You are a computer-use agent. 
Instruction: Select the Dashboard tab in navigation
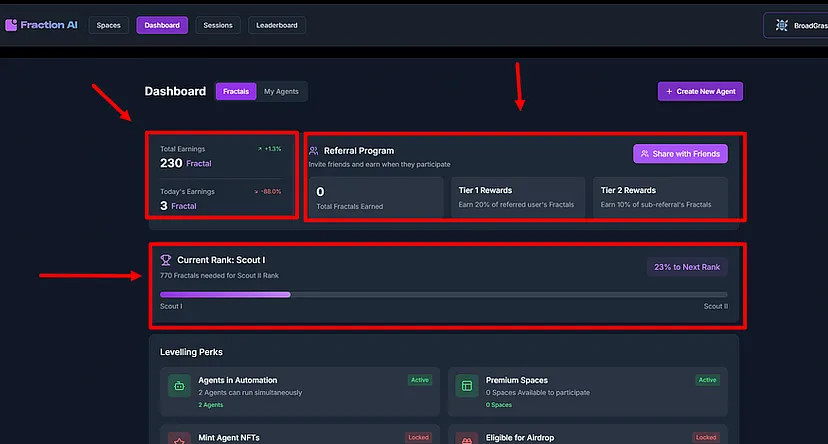(x=162, y=25)
